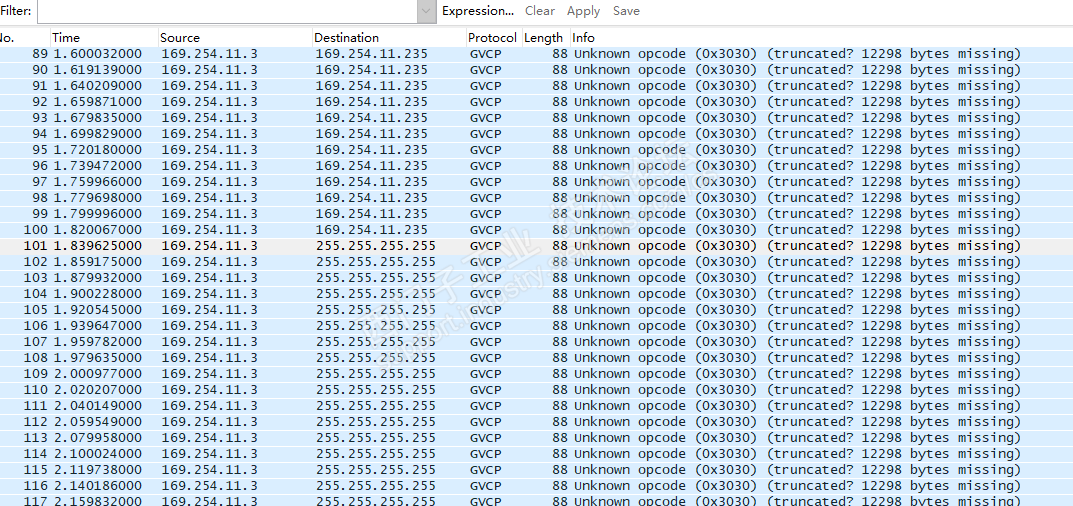1073x506 pixels.
Task: Select packet number 113
Action: 536,438
